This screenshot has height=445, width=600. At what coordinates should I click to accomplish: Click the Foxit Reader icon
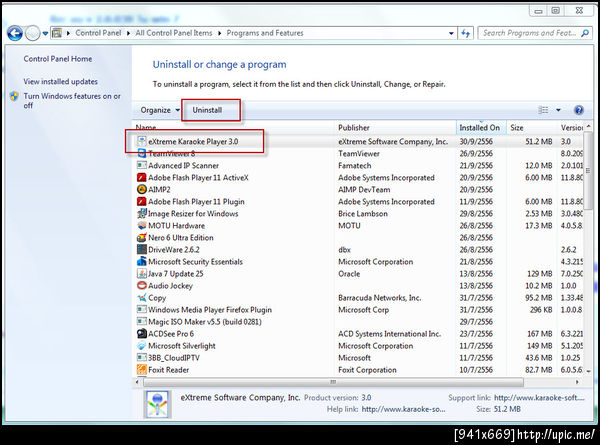(142, 370)
